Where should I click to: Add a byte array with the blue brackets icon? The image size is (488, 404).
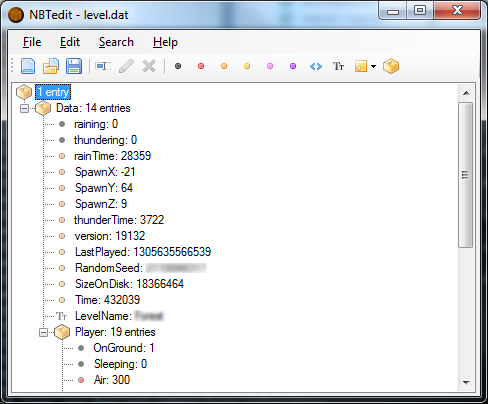coord(316,66)
